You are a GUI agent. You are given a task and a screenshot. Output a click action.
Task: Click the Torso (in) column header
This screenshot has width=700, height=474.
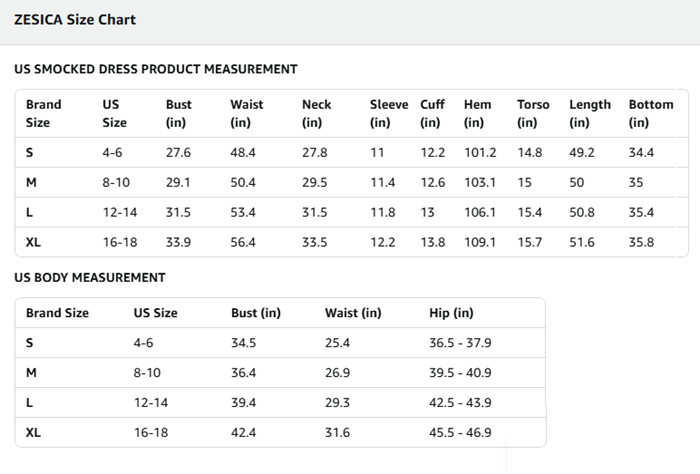point(533,113)
